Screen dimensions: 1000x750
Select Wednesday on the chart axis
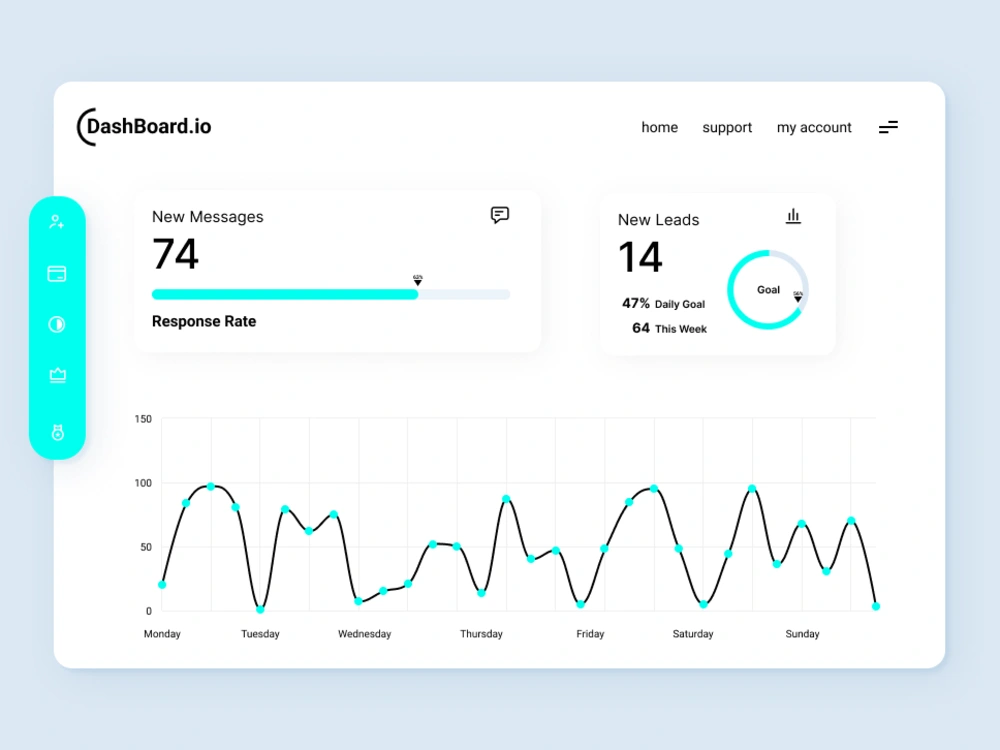click(364, 634)
